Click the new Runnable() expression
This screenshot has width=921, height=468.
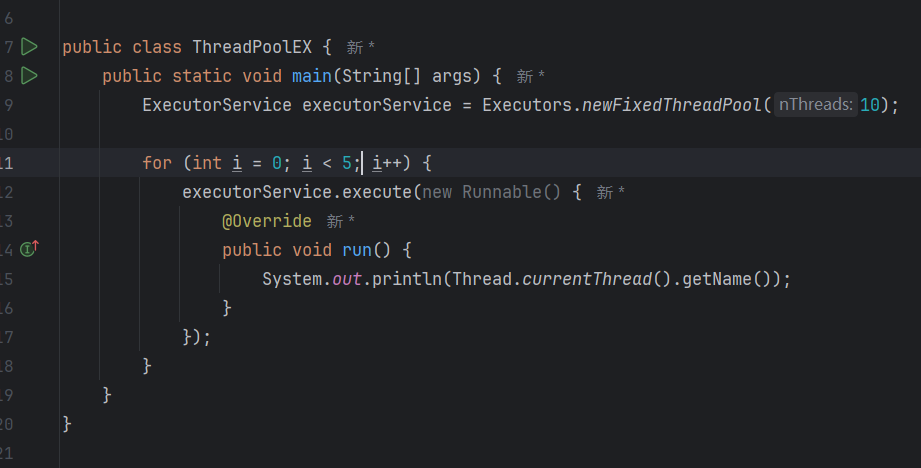[x=492, y=192]
